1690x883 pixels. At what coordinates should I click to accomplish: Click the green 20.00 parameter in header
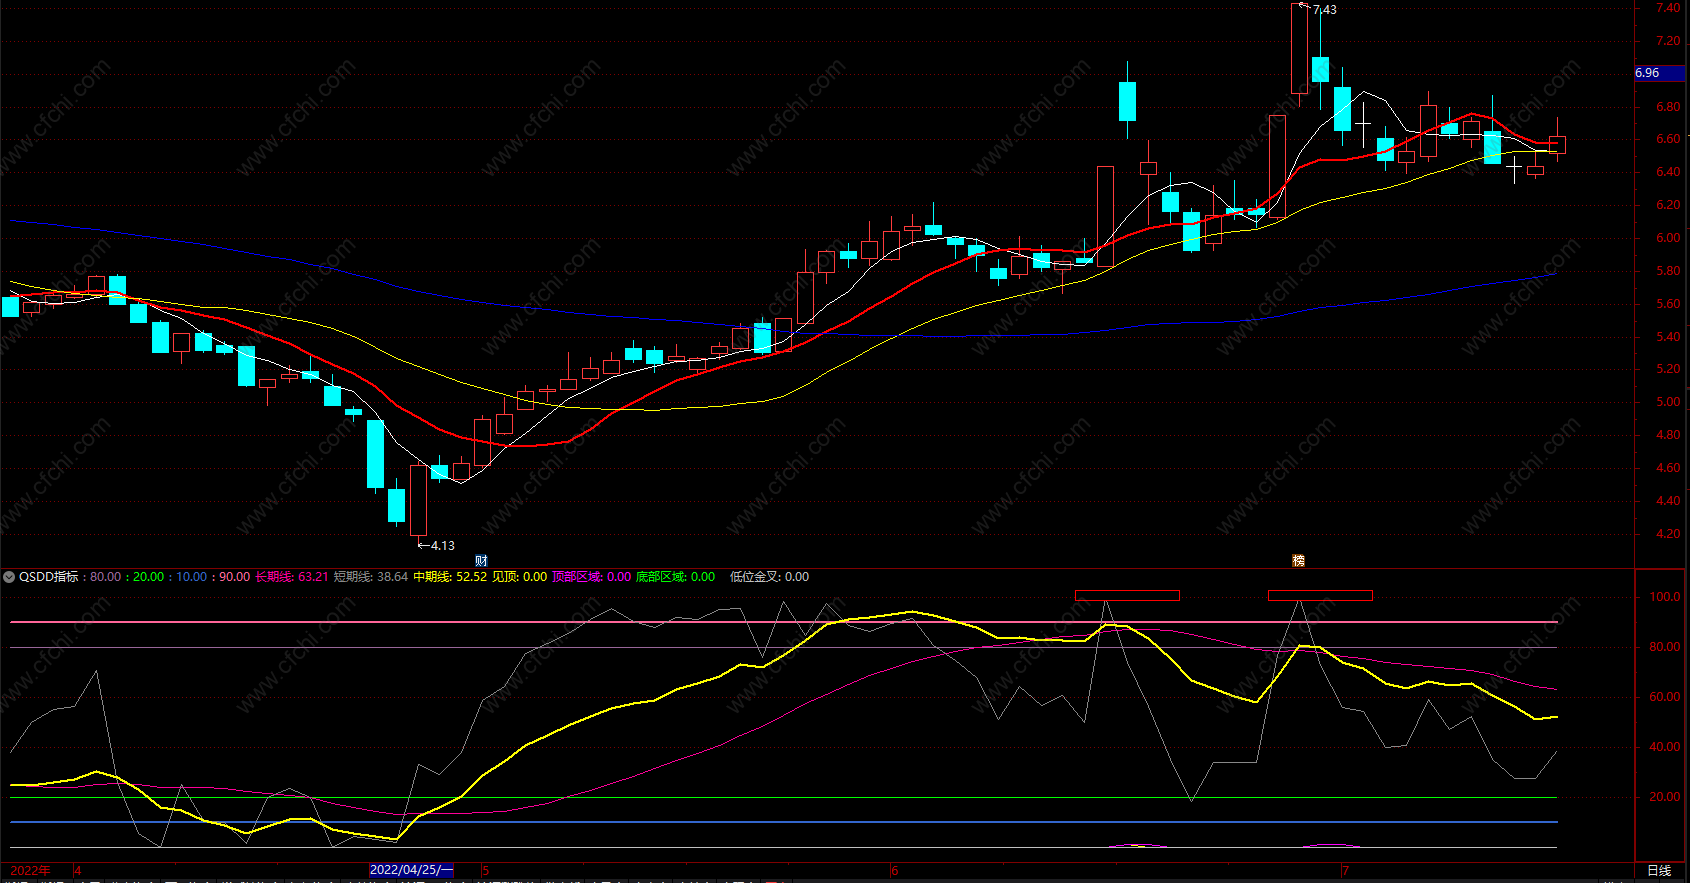149,577
